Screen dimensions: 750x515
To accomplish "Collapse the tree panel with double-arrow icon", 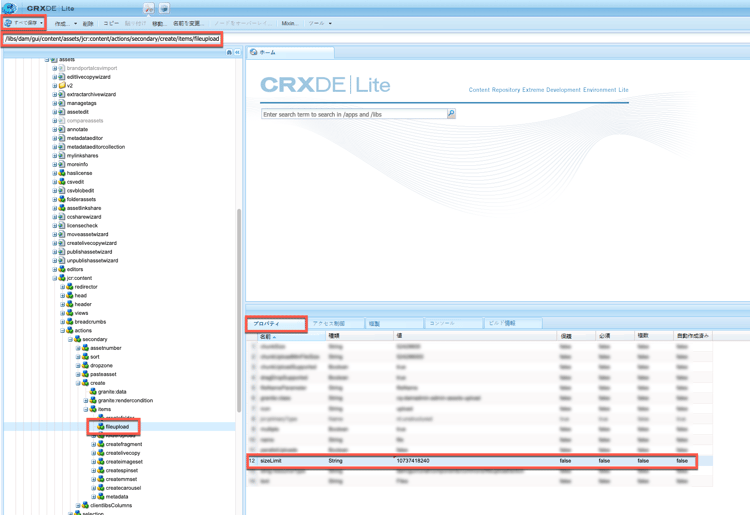I will [x=237, y=52].
